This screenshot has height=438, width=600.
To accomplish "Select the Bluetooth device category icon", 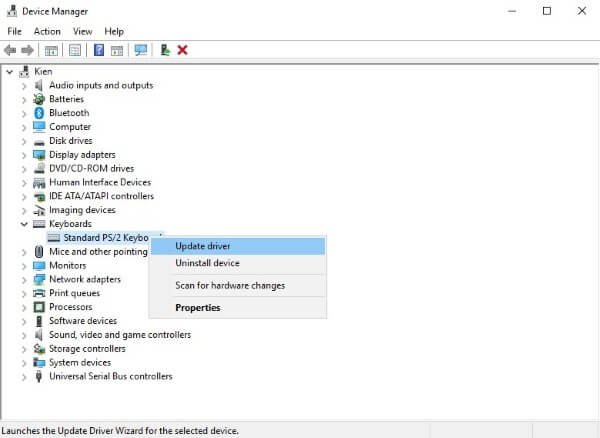I will click(40, 113).
